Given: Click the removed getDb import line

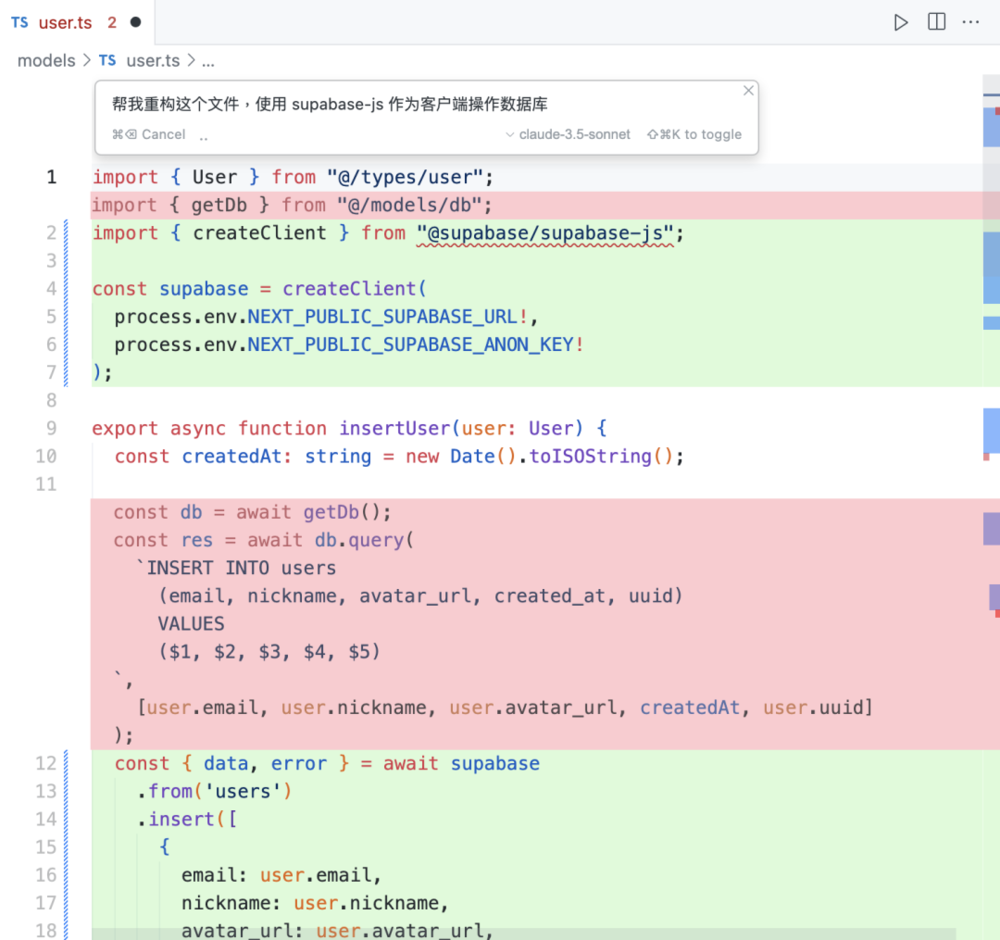Looking at the screenshot, I should [292, 205].
